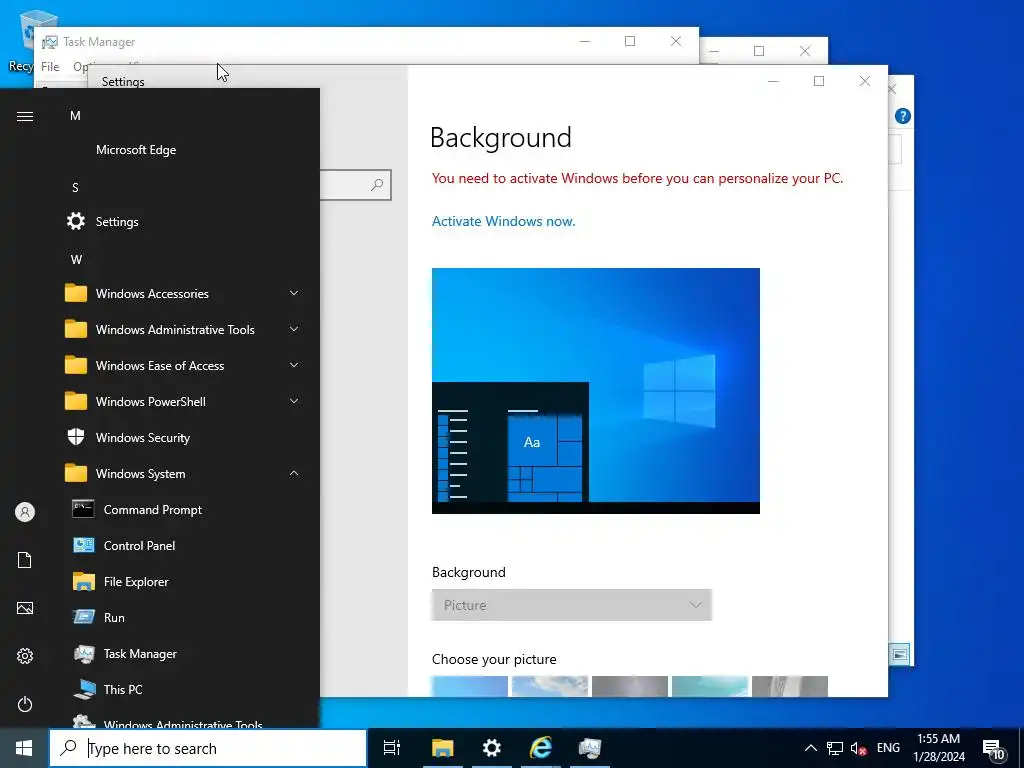Select first picture thumbnail under Choose your picture
This screenshot has width=1024, height=768.
(x=470, y=686)
